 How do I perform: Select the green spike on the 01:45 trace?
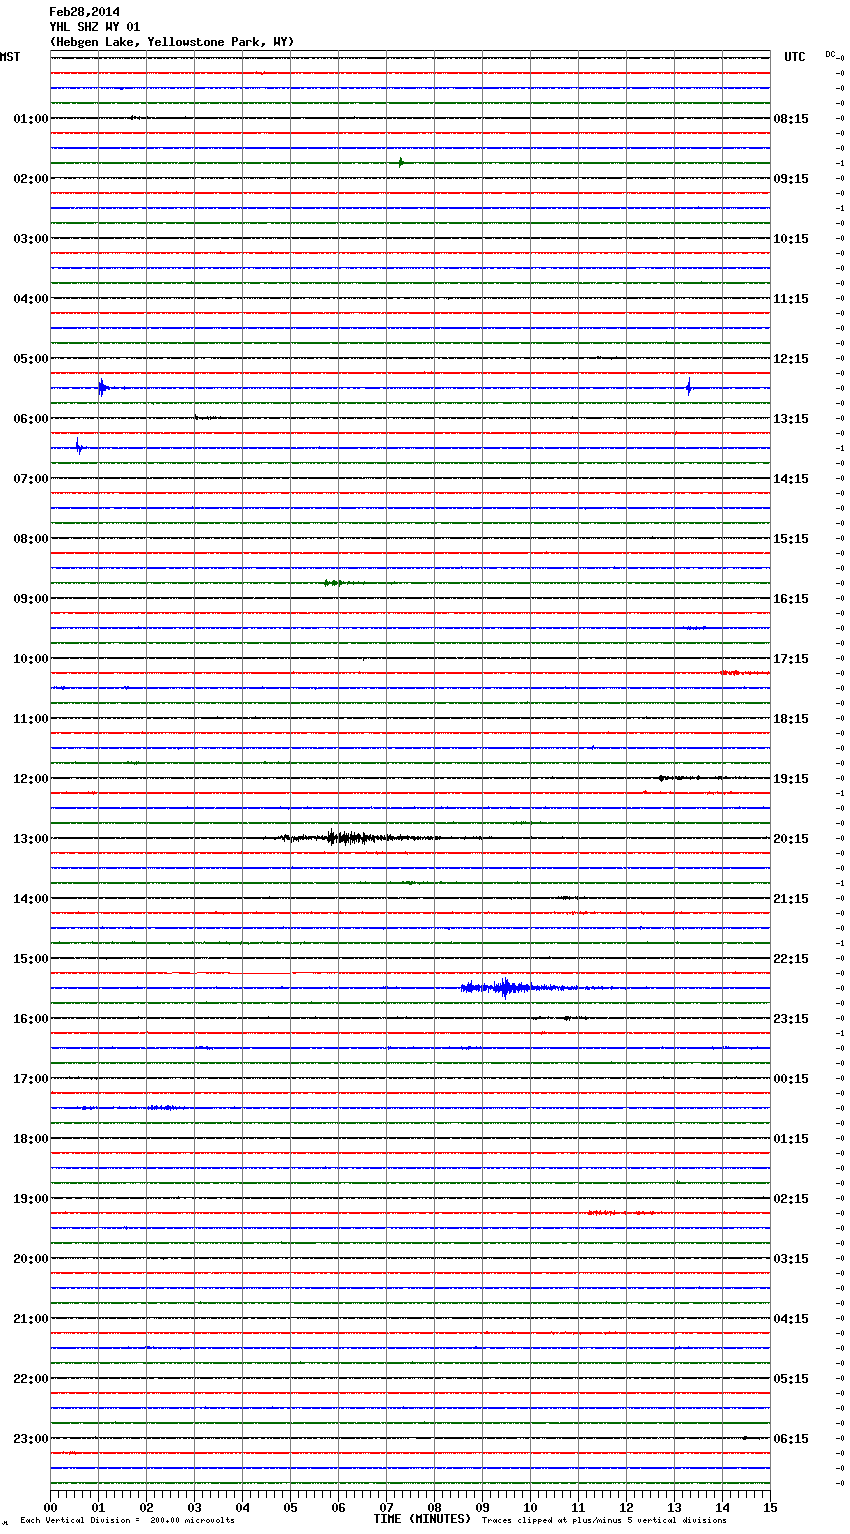click(401, 162)
